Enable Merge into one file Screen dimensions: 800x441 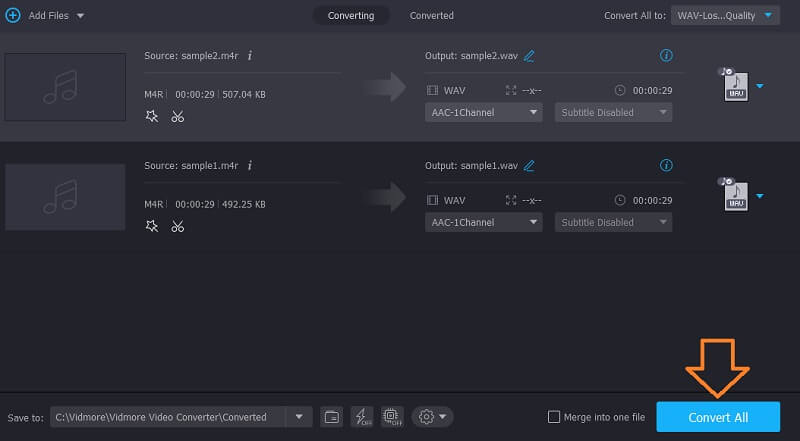click(555, 417)
